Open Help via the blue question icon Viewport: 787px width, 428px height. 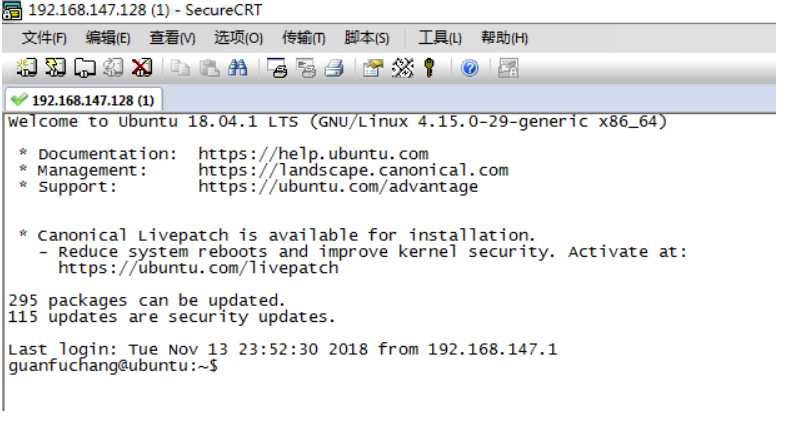[x=469, y=69]
